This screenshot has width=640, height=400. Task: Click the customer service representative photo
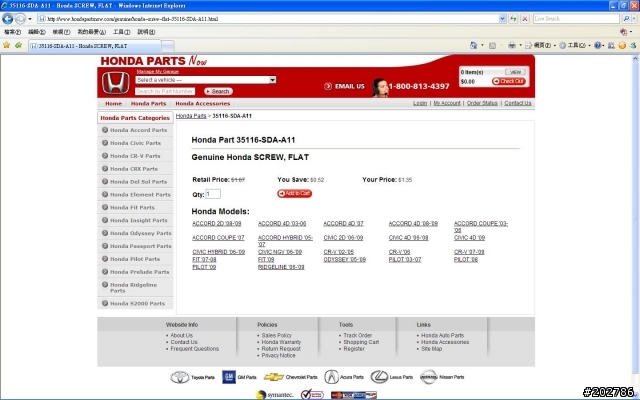click(380, 87)
